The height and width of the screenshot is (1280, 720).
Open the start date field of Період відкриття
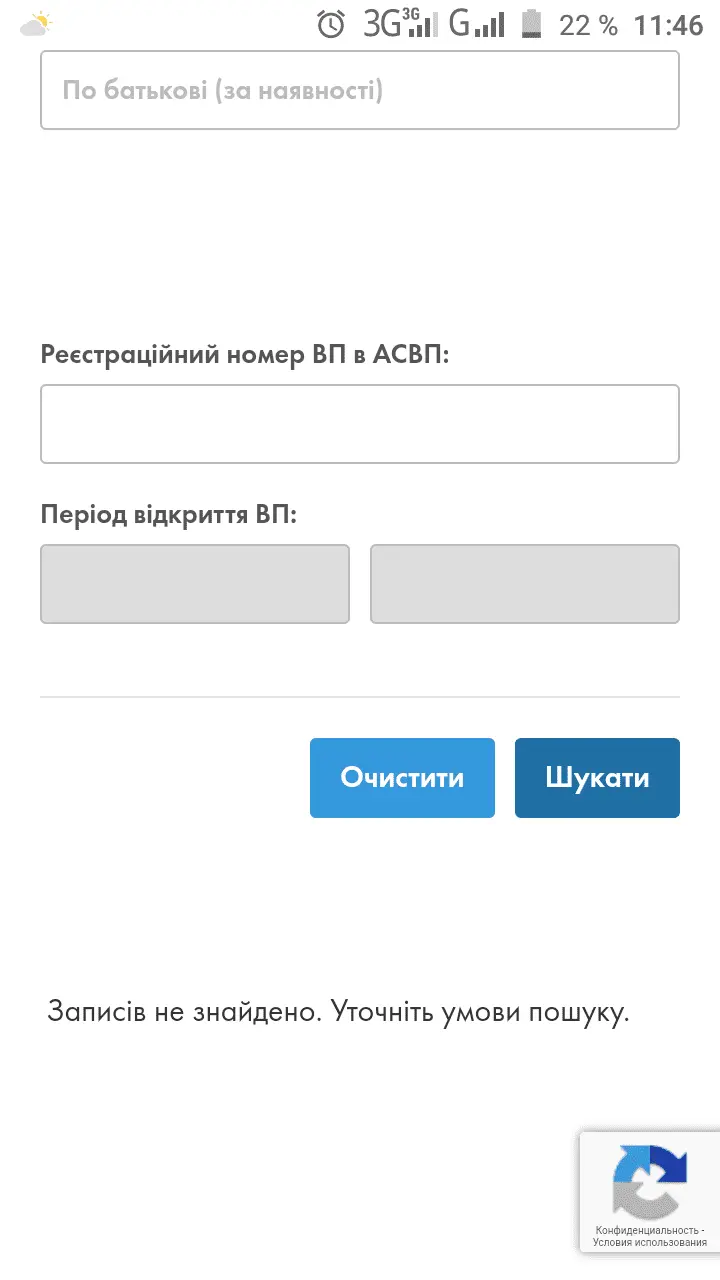195,584
